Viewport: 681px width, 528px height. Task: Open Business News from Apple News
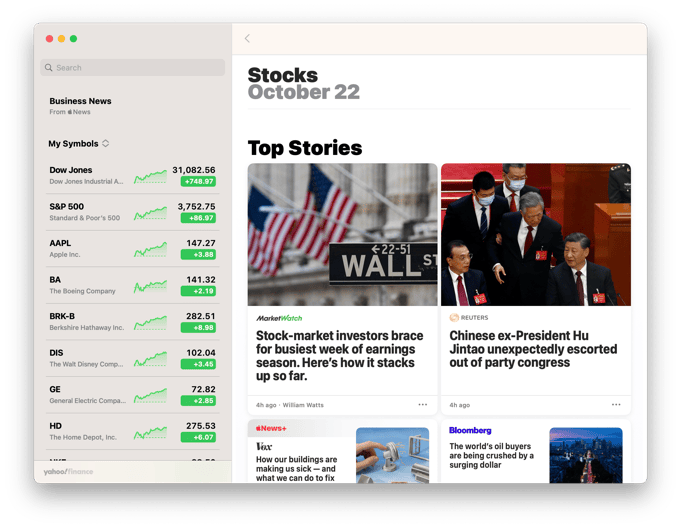pyautogui.click(x=80, y=106)
